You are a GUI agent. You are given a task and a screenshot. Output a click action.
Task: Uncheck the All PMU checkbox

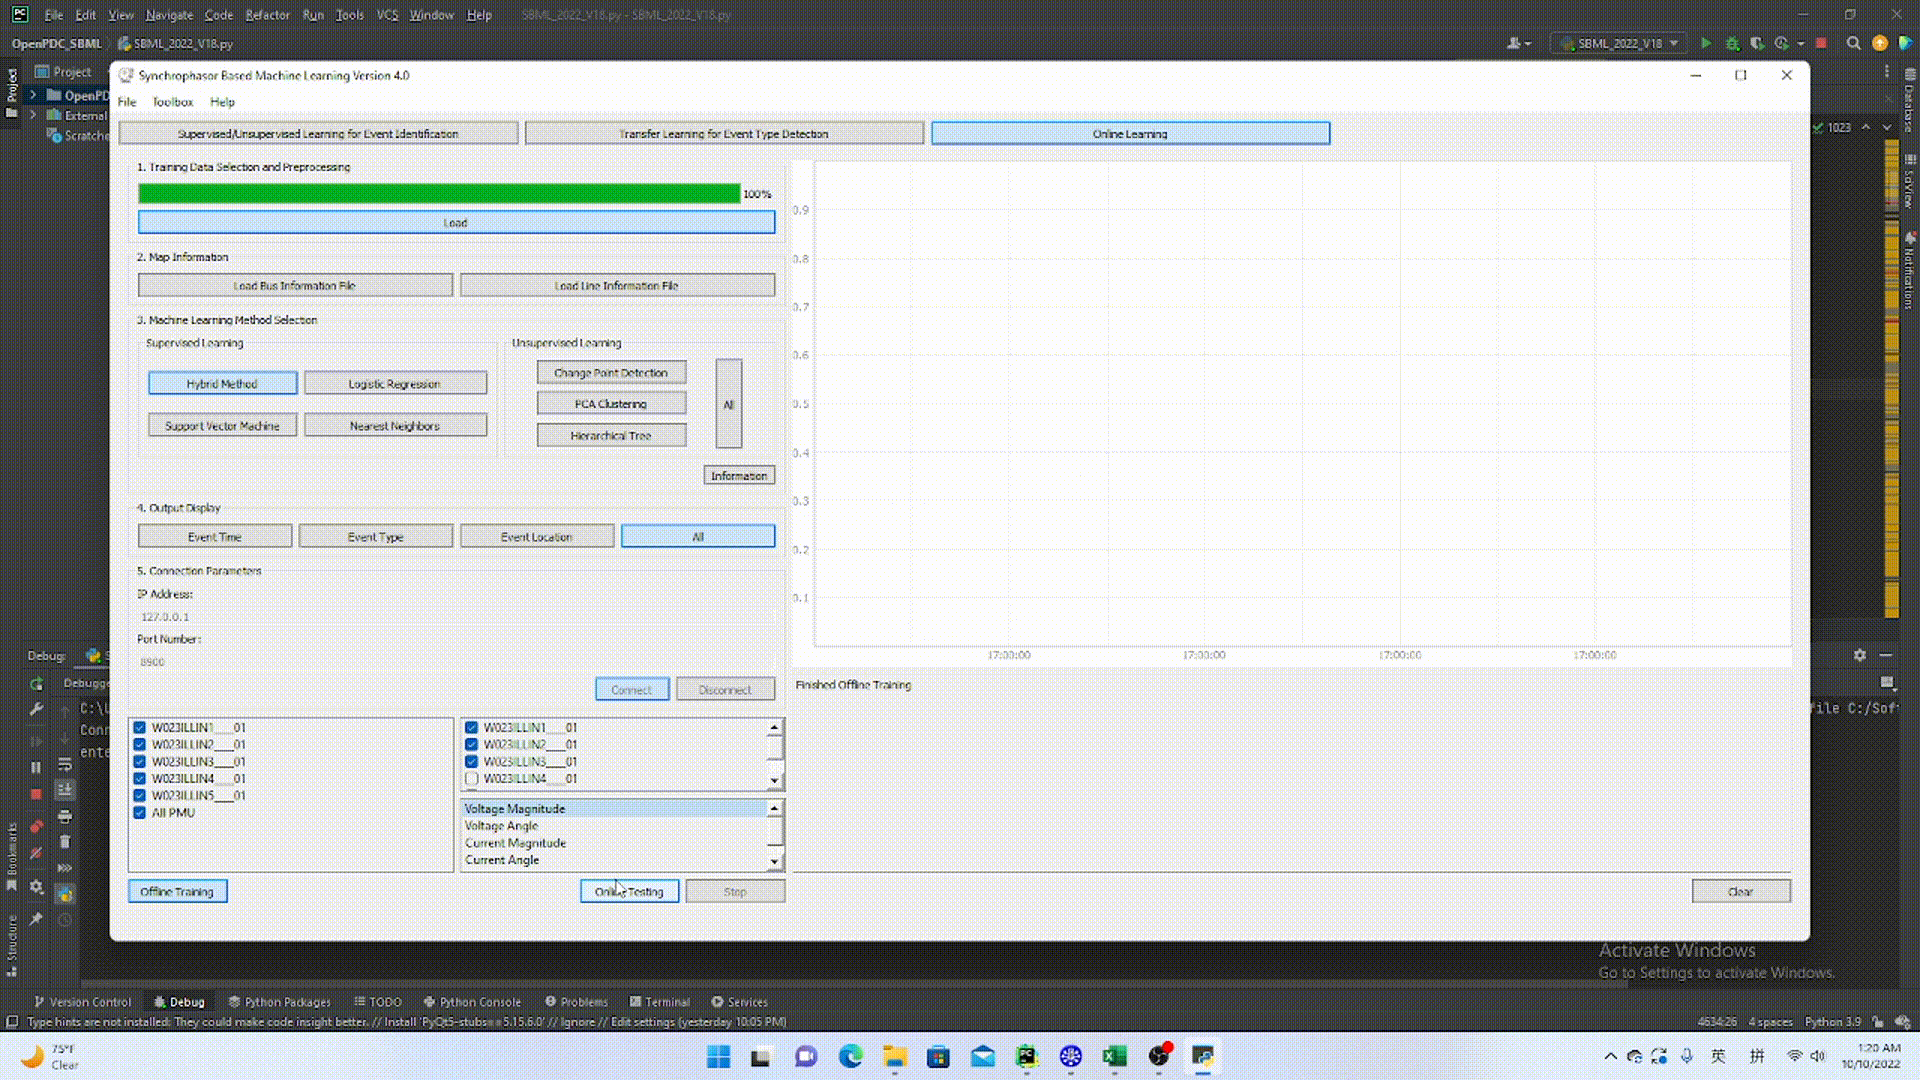tap(140, 812)
